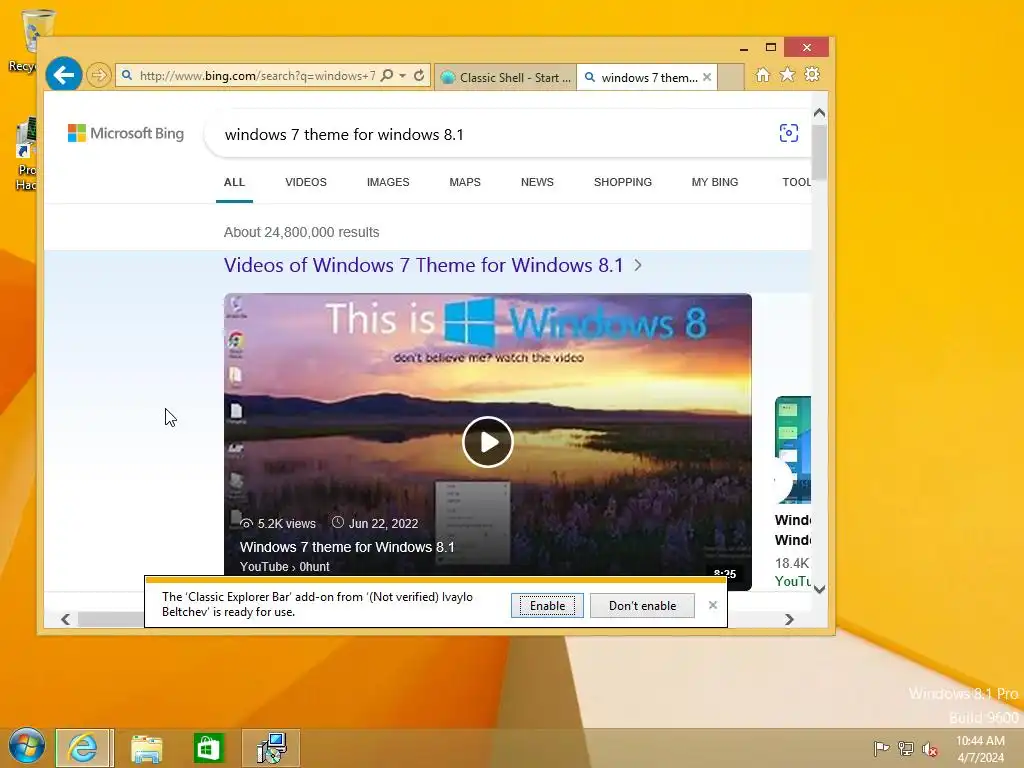Select Process Hacker desktop shortcut
Image resolution: width=1024 pixels, height=768 pixels.
click(27, 155)
